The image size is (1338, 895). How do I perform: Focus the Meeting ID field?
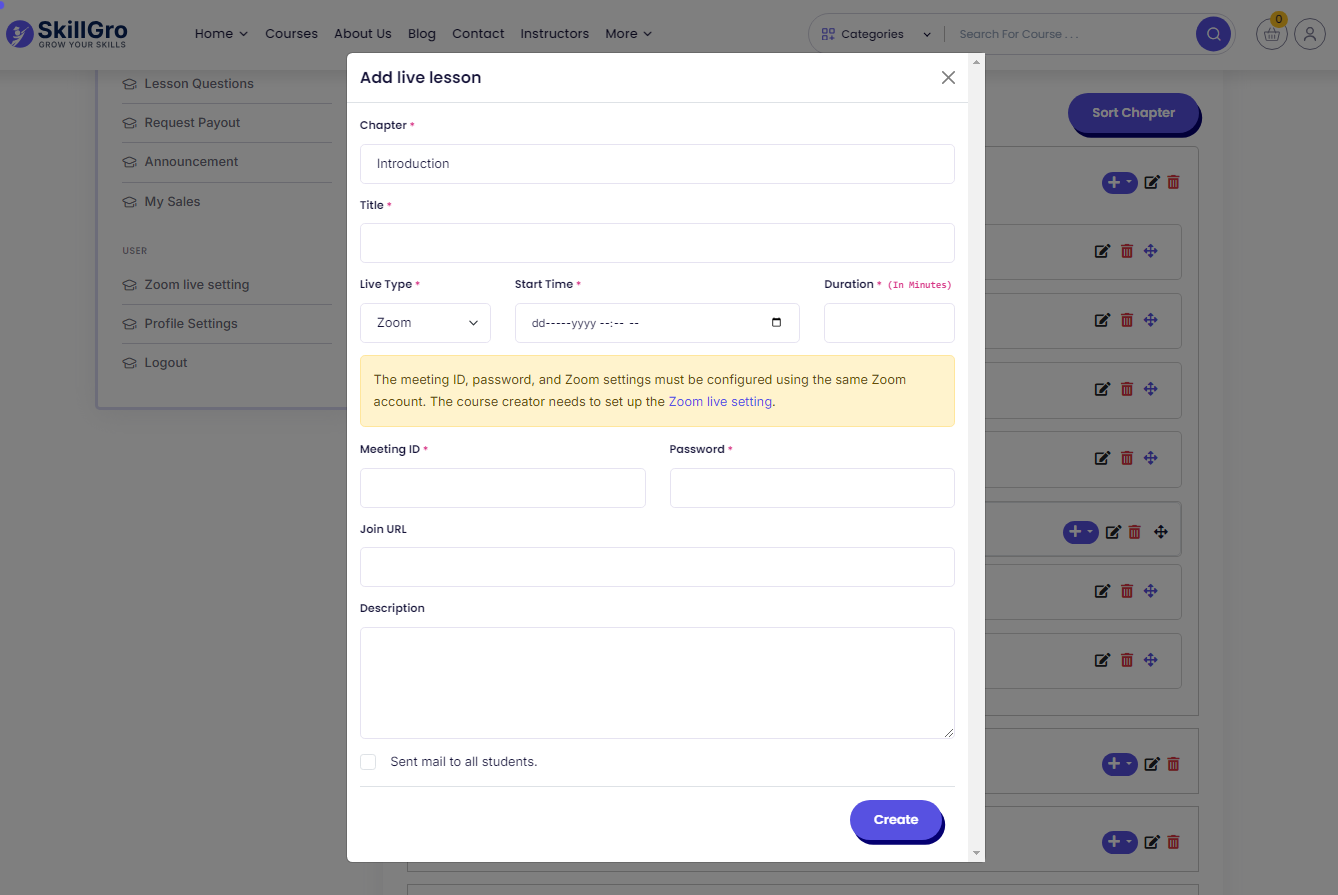(x=503, y=488)
